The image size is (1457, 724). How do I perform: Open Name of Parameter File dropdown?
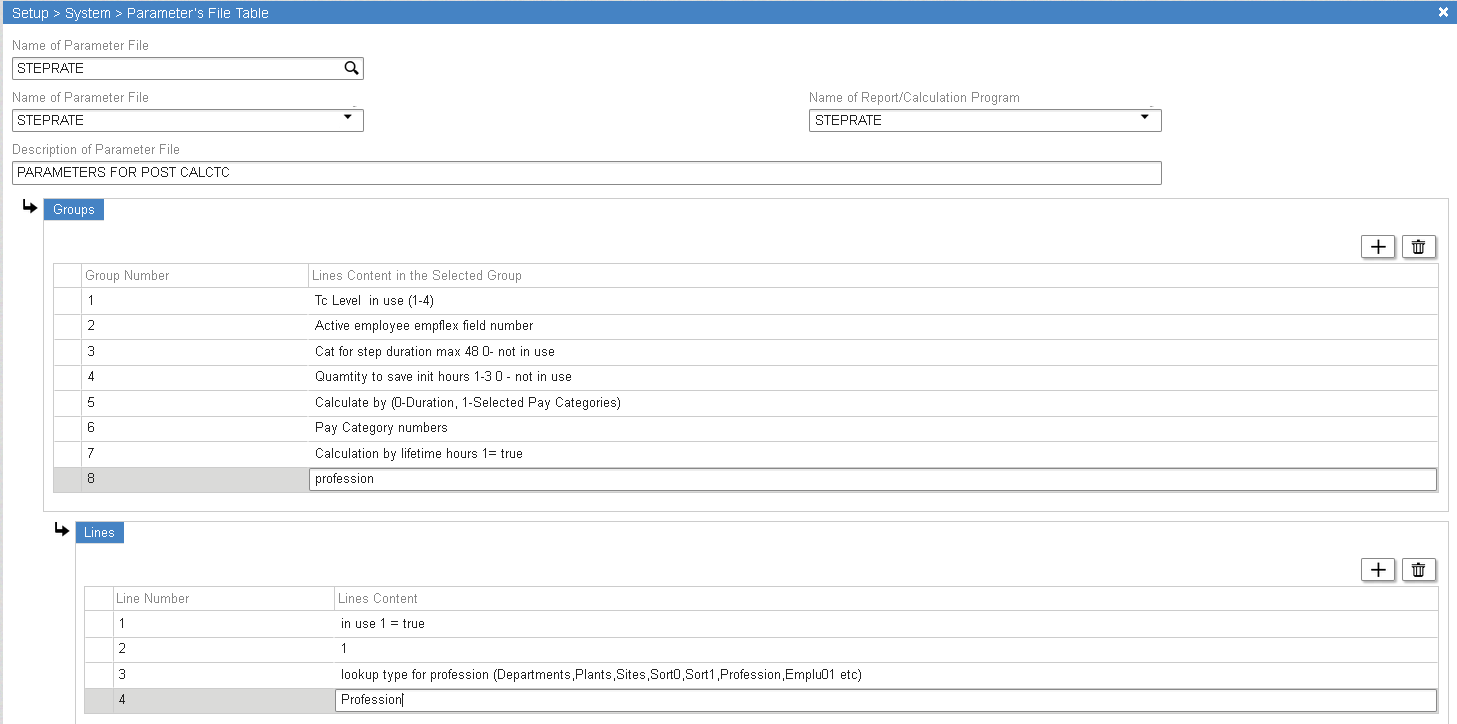click(347, 118)
